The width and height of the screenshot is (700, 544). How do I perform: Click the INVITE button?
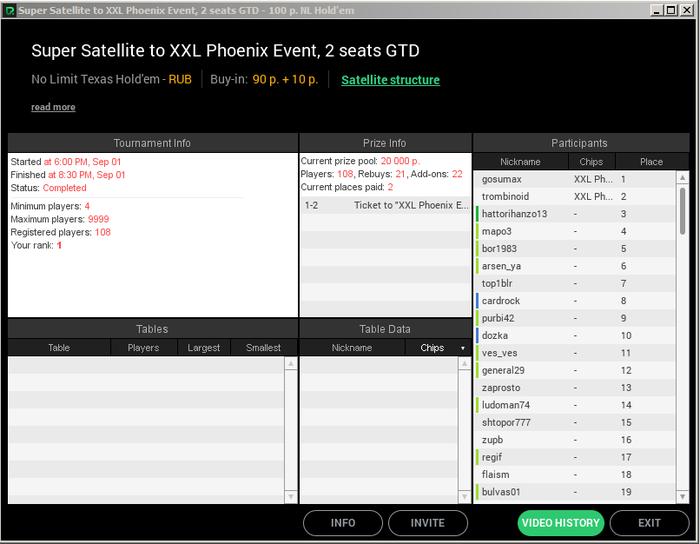pos(428,523)
